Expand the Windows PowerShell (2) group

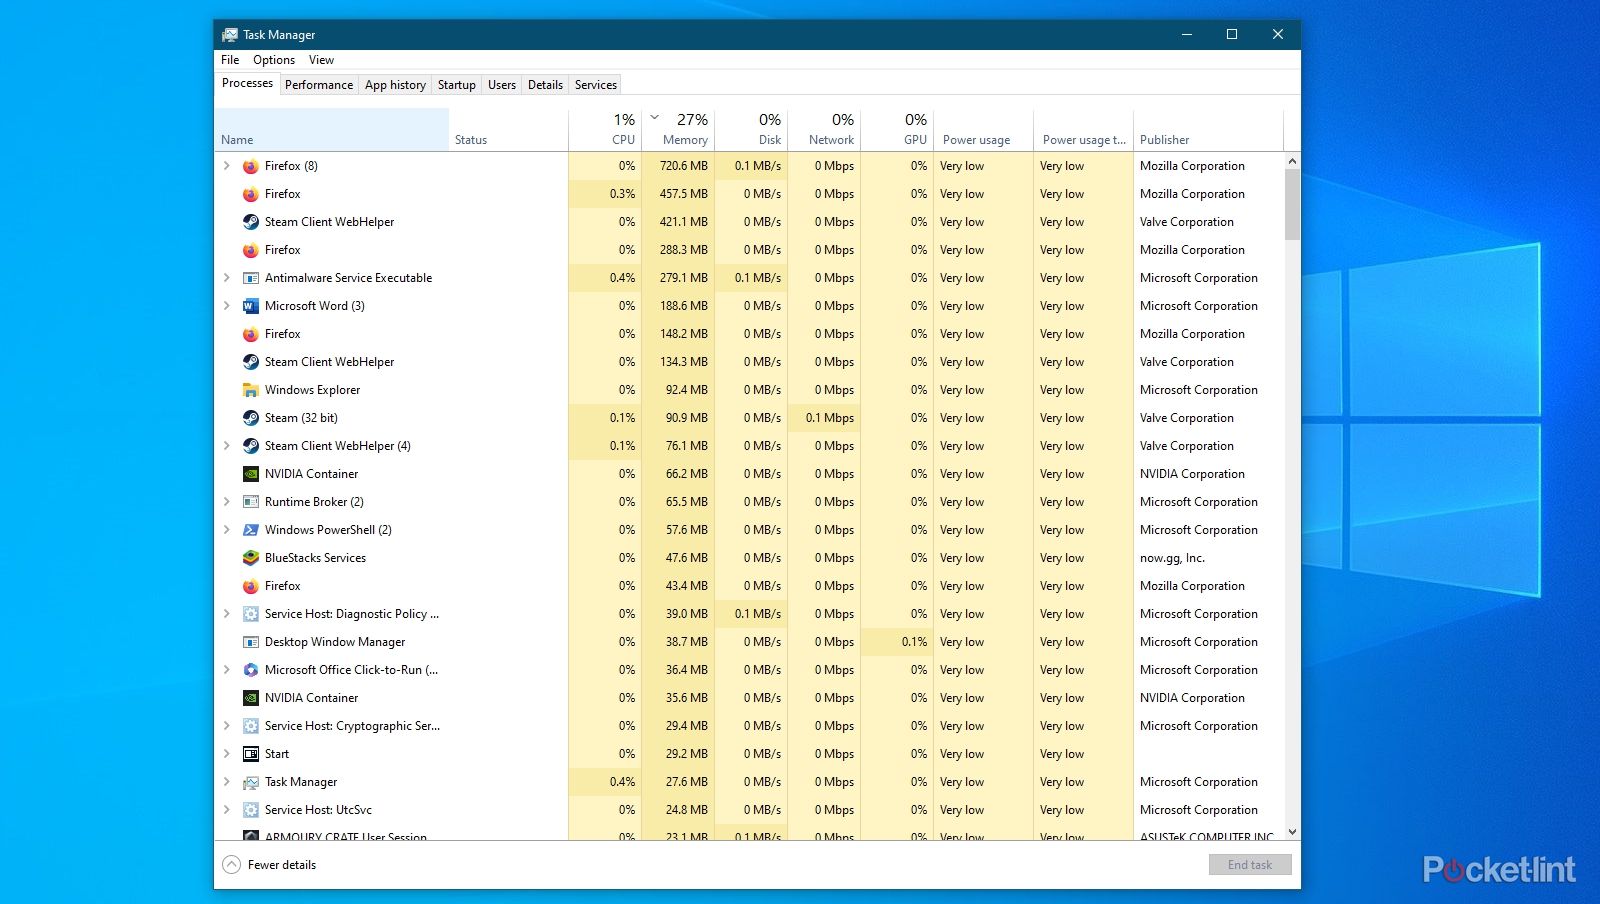[x=227, y=530]
